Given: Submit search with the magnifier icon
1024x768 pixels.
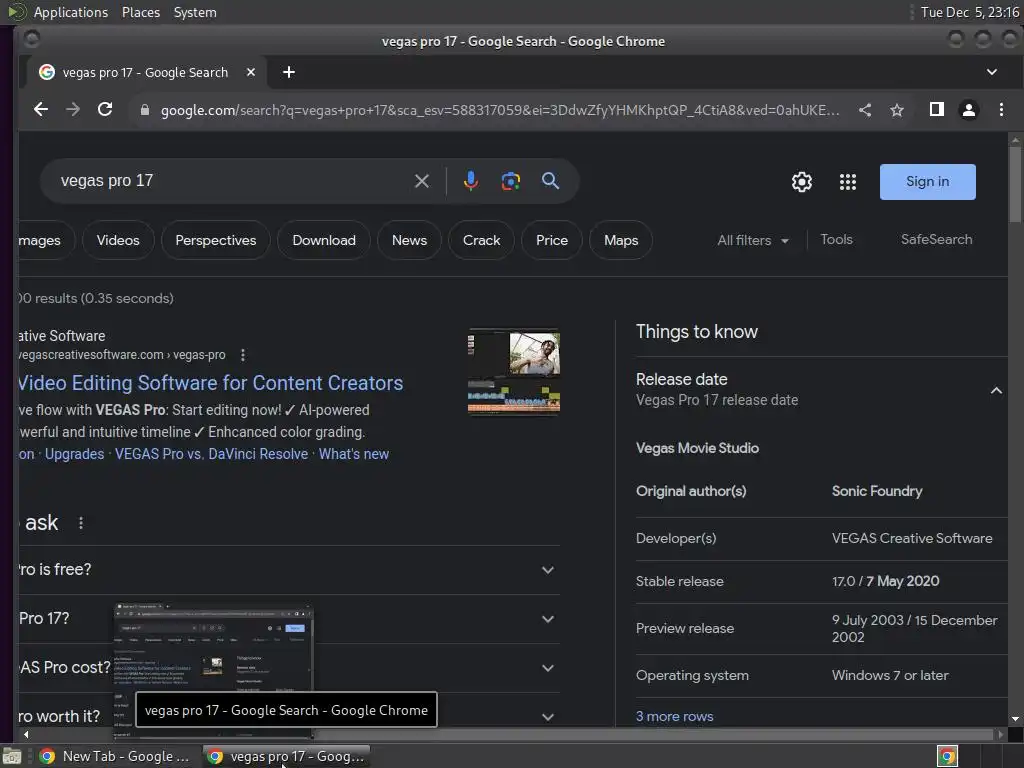Looking at the screenshot, I should click(551, 181).
